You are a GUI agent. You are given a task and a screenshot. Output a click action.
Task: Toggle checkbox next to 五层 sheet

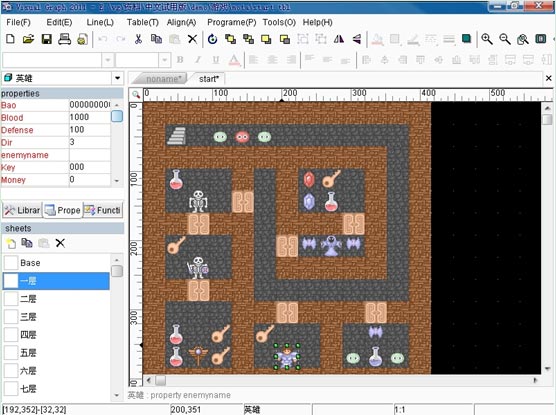coord(11,353)
